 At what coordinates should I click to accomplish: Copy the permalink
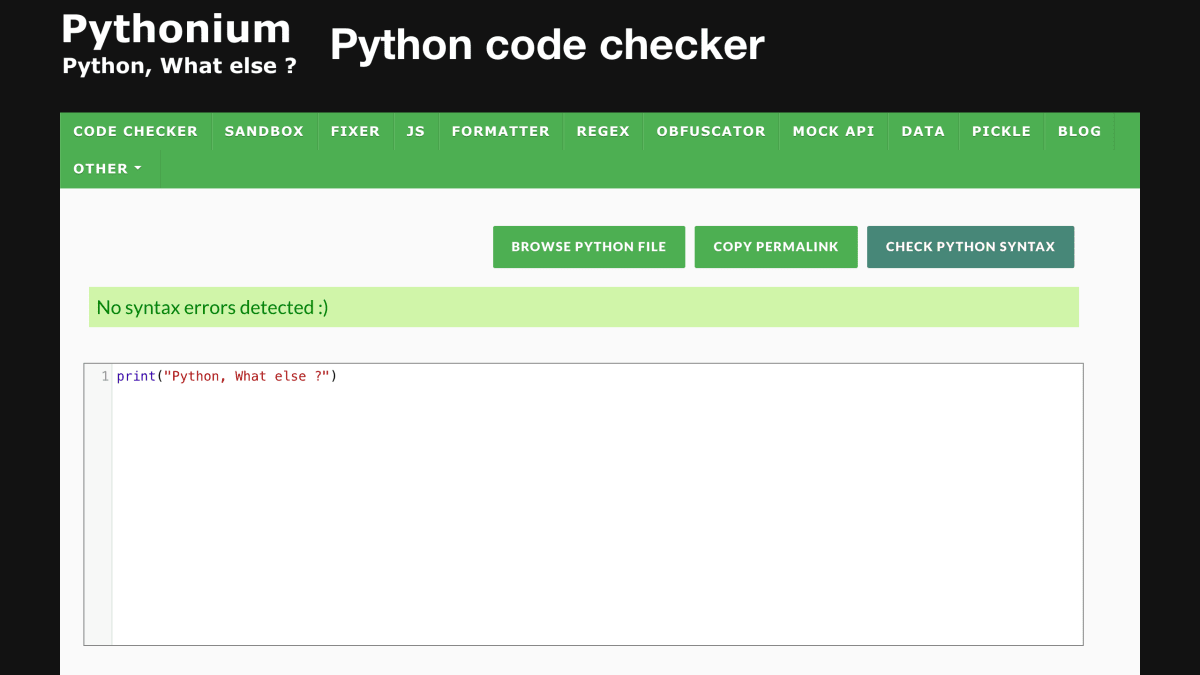point(776,247)
